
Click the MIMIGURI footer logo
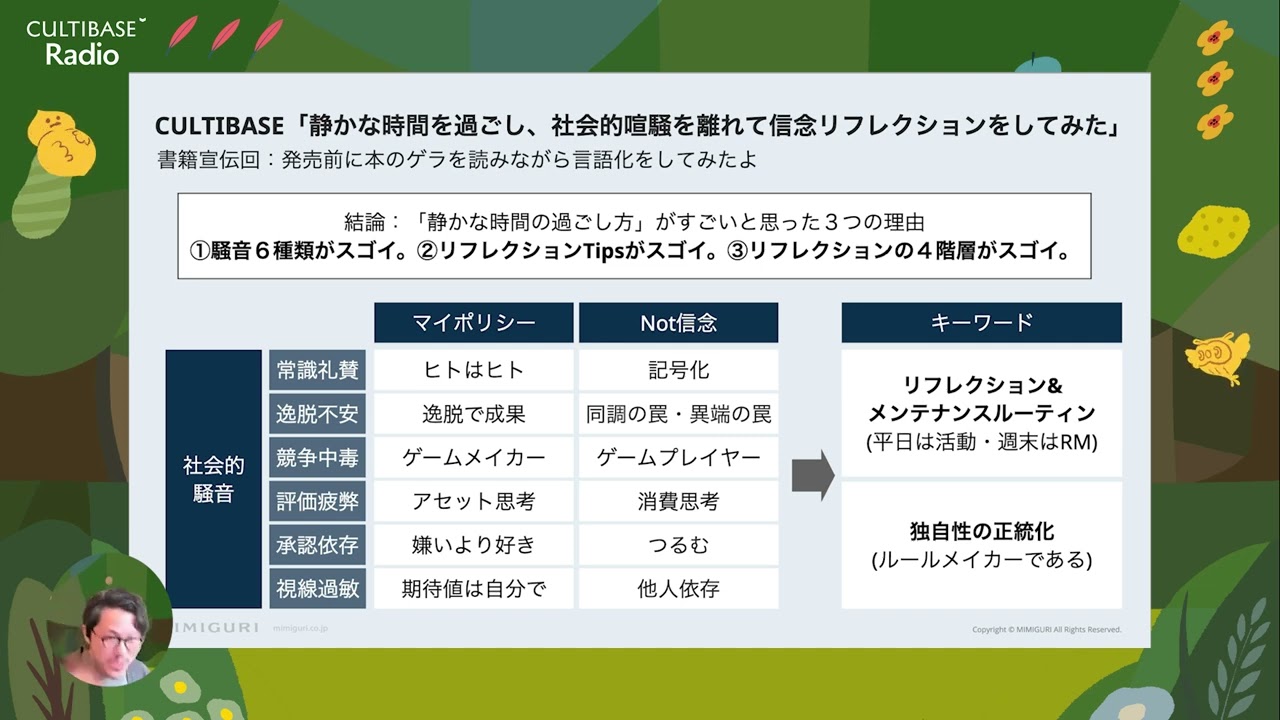tap(216, 628)
